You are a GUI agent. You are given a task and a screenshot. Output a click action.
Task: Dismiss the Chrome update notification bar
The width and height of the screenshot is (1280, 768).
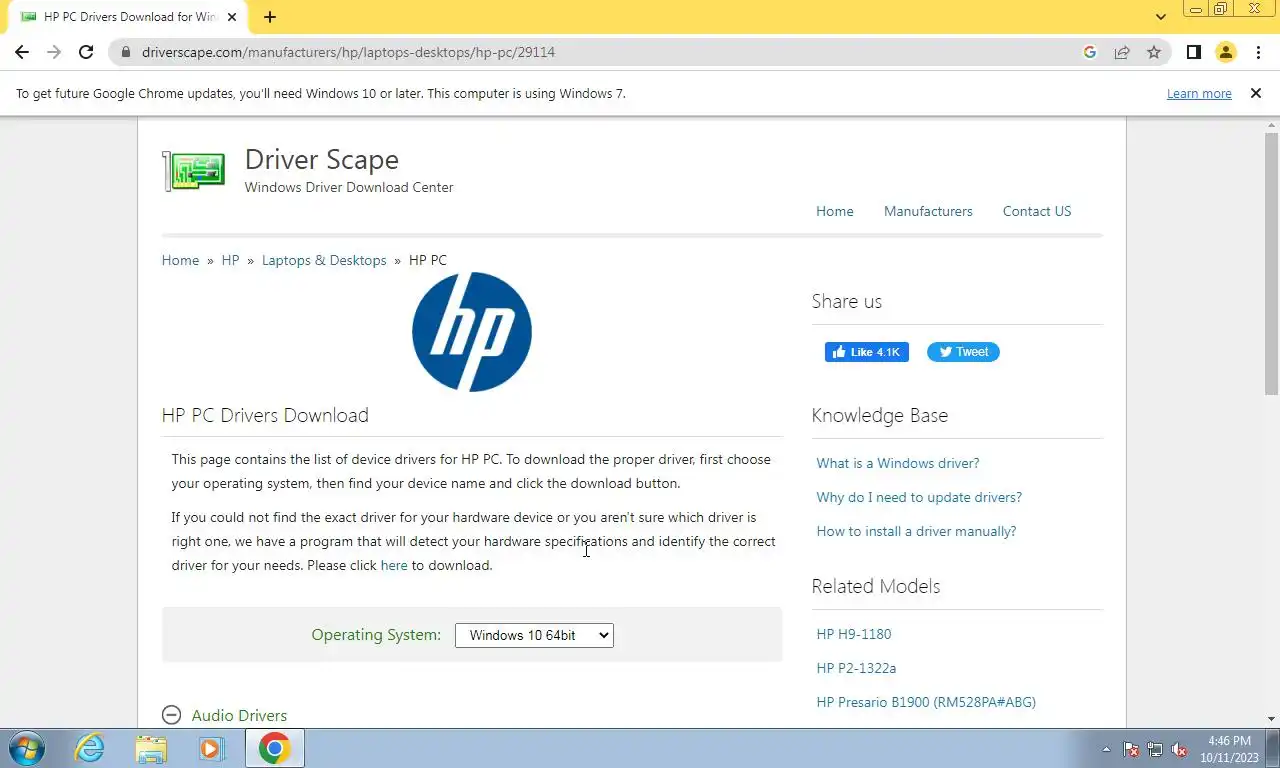coord(1256,93)
